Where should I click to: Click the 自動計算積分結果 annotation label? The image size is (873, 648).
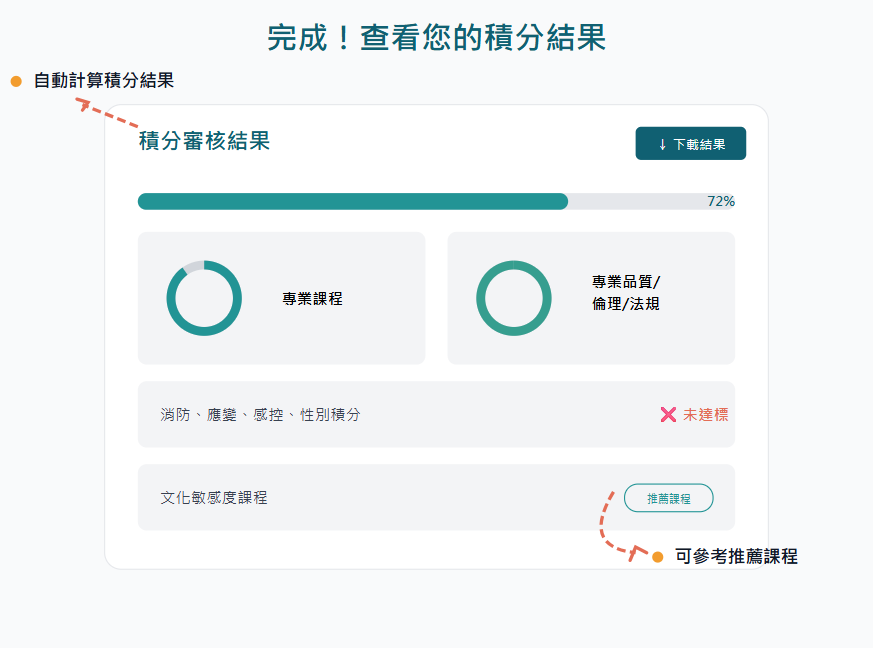[104, 81]
